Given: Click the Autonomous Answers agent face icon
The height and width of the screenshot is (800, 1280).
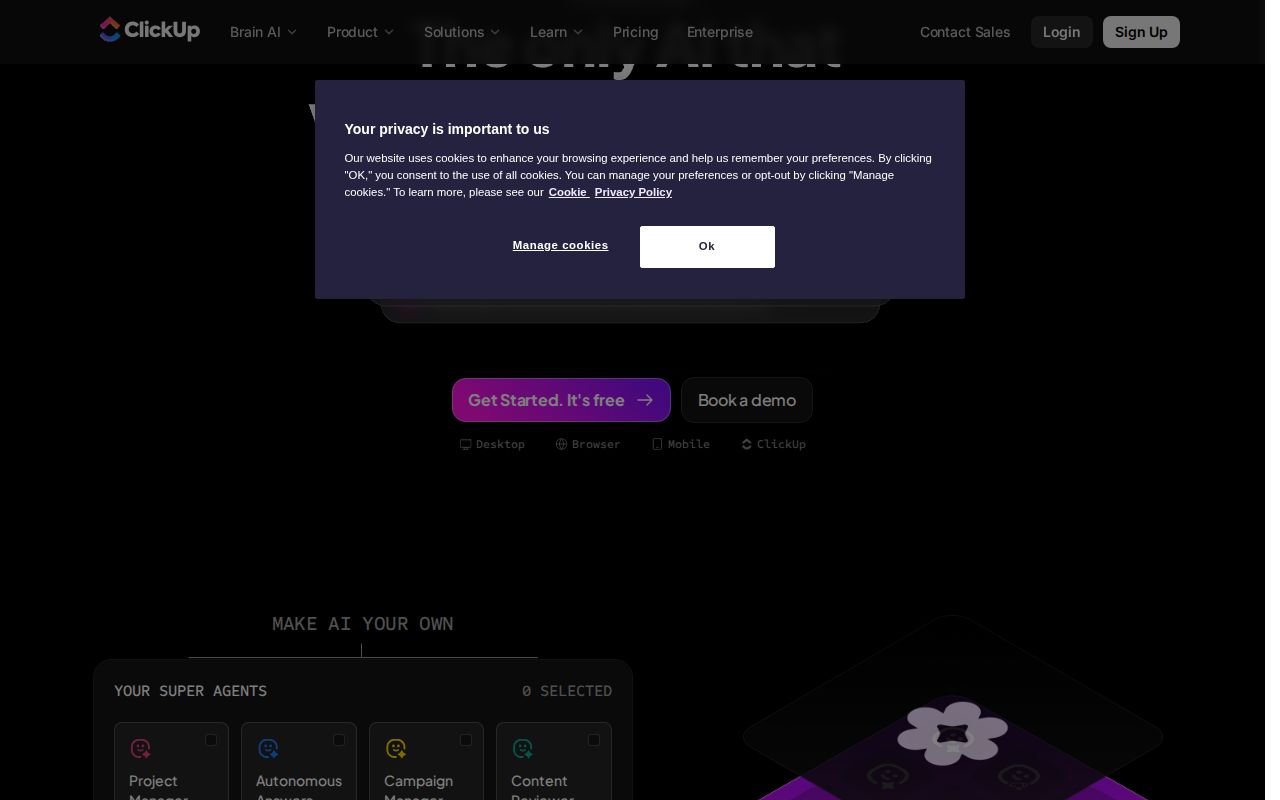Looking at the screenshot, I should (x=268, y=748).
